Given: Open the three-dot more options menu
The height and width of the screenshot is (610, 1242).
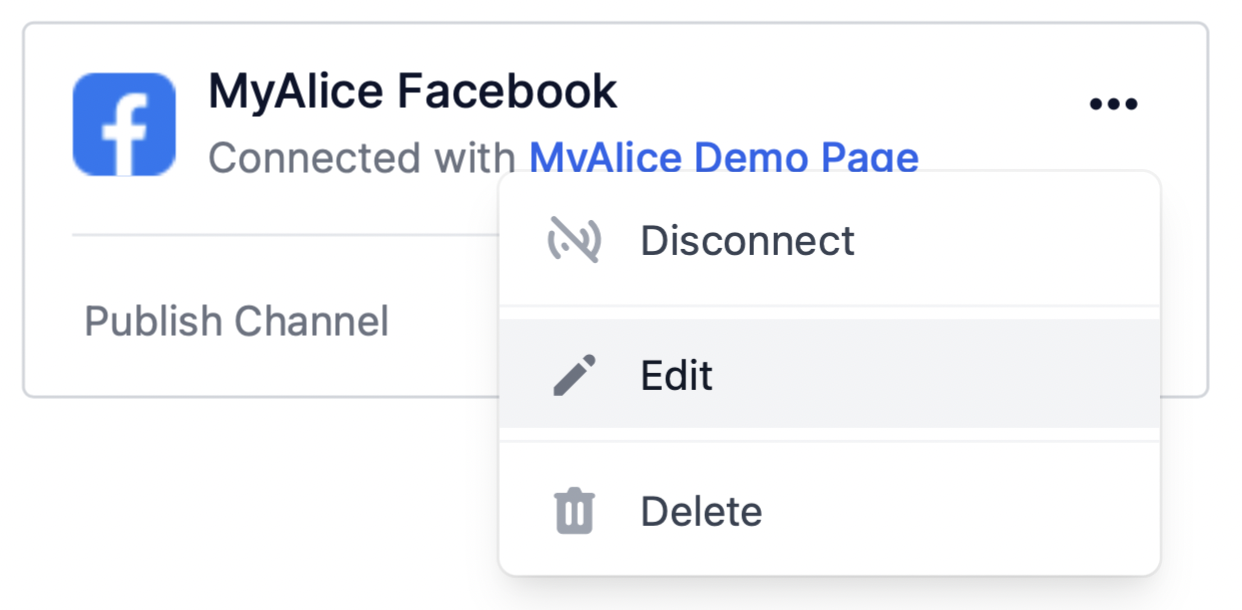Looking at the screenshot, I should click(1113, 104).
